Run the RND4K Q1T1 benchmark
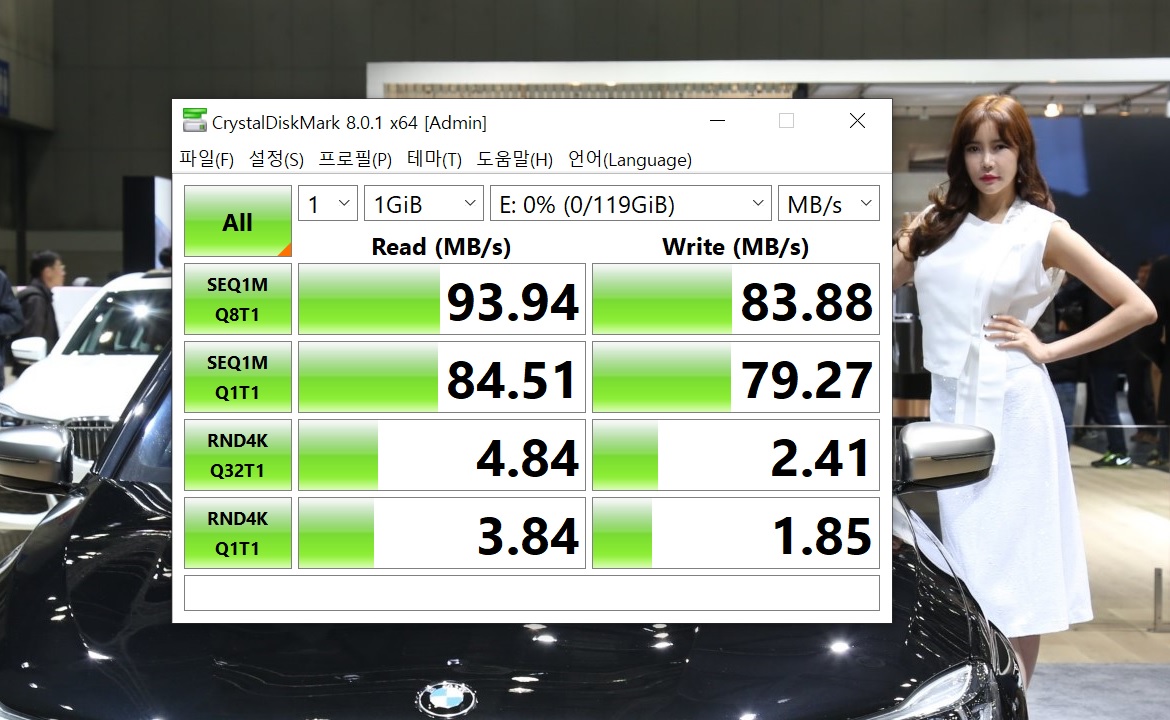 click(237, 533)
